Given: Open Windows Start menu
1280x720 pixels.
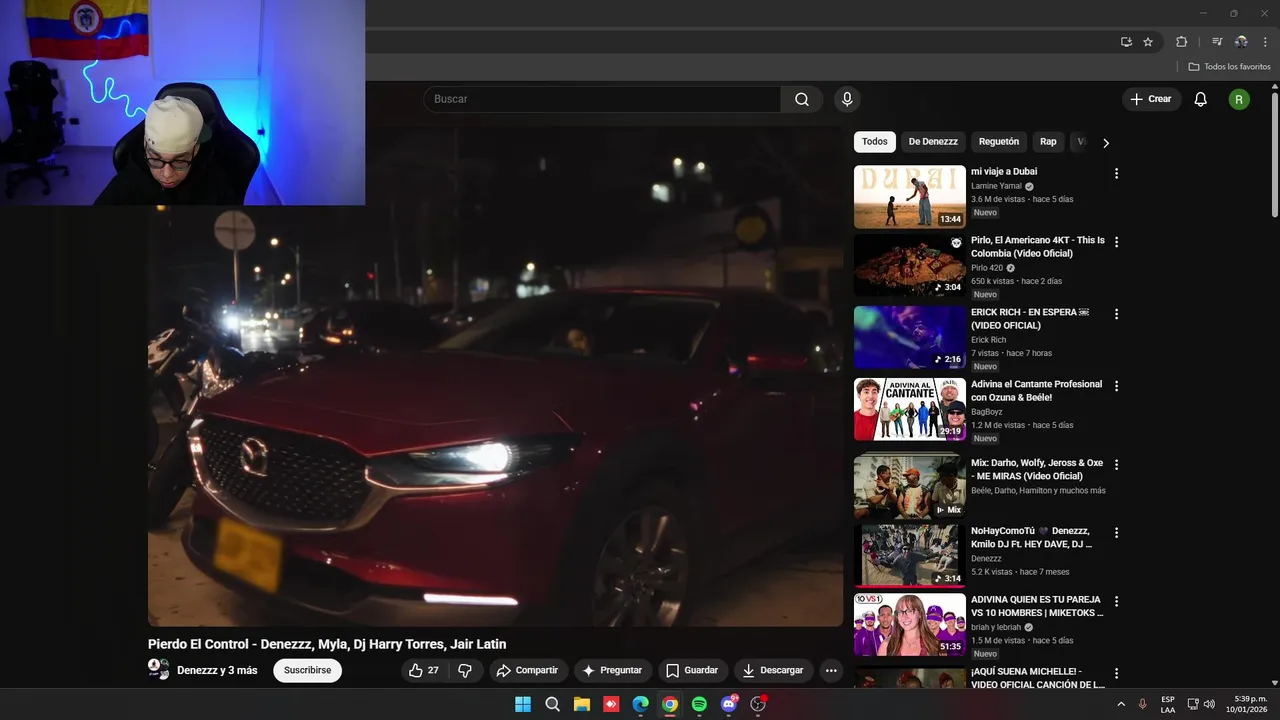Looking at the screenshot, I should coord(523,704).
